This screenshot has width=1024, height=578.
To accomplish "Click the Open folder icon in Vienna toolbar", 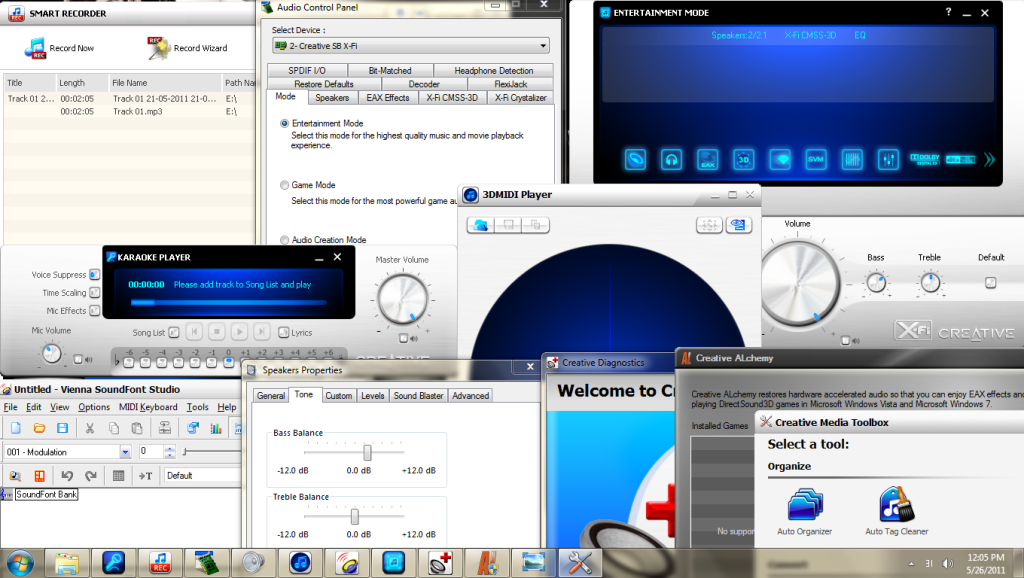I will [39, 428].
